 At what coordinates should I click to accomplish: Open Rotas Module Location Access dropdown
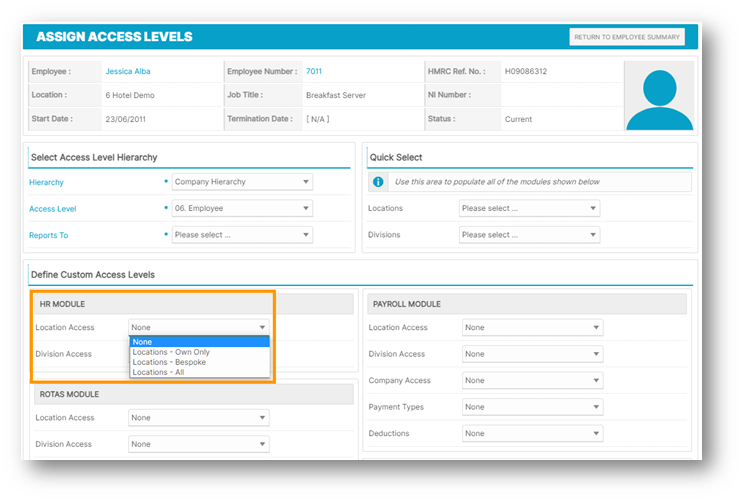[199, 418]
